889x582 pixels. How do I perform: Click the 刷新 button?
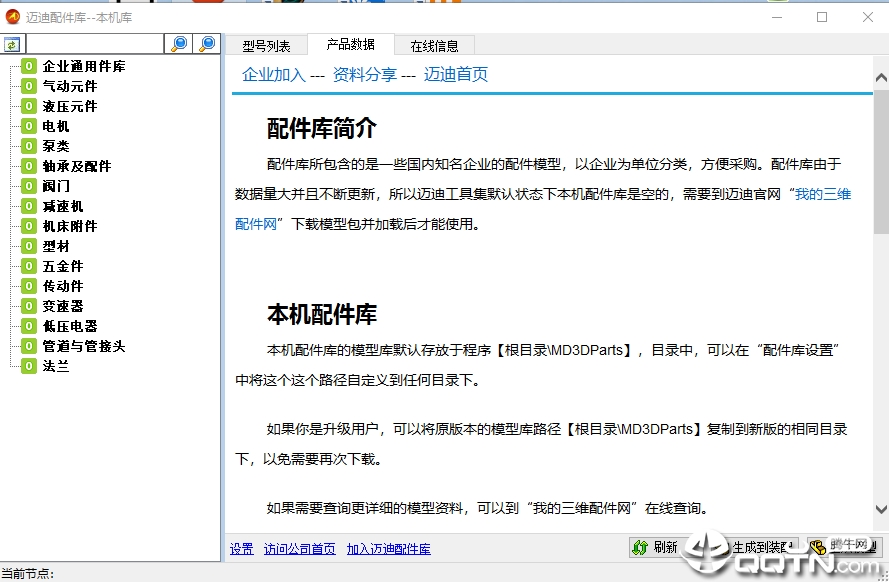tap(656, 547)
